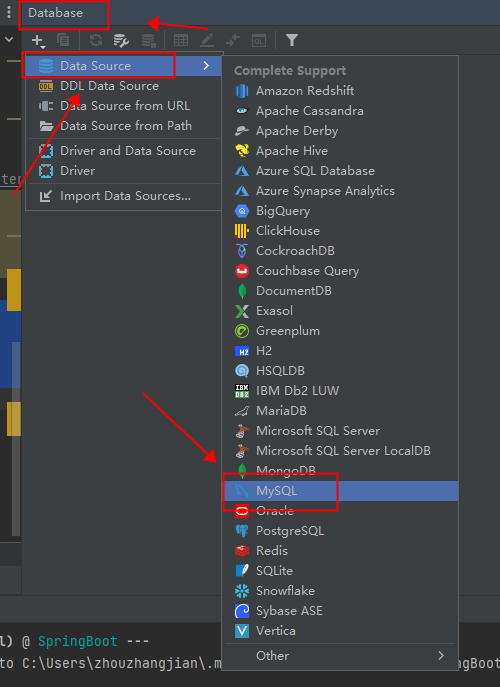
Task: Choose MongoDB data source
Action: tap(341, 471)
